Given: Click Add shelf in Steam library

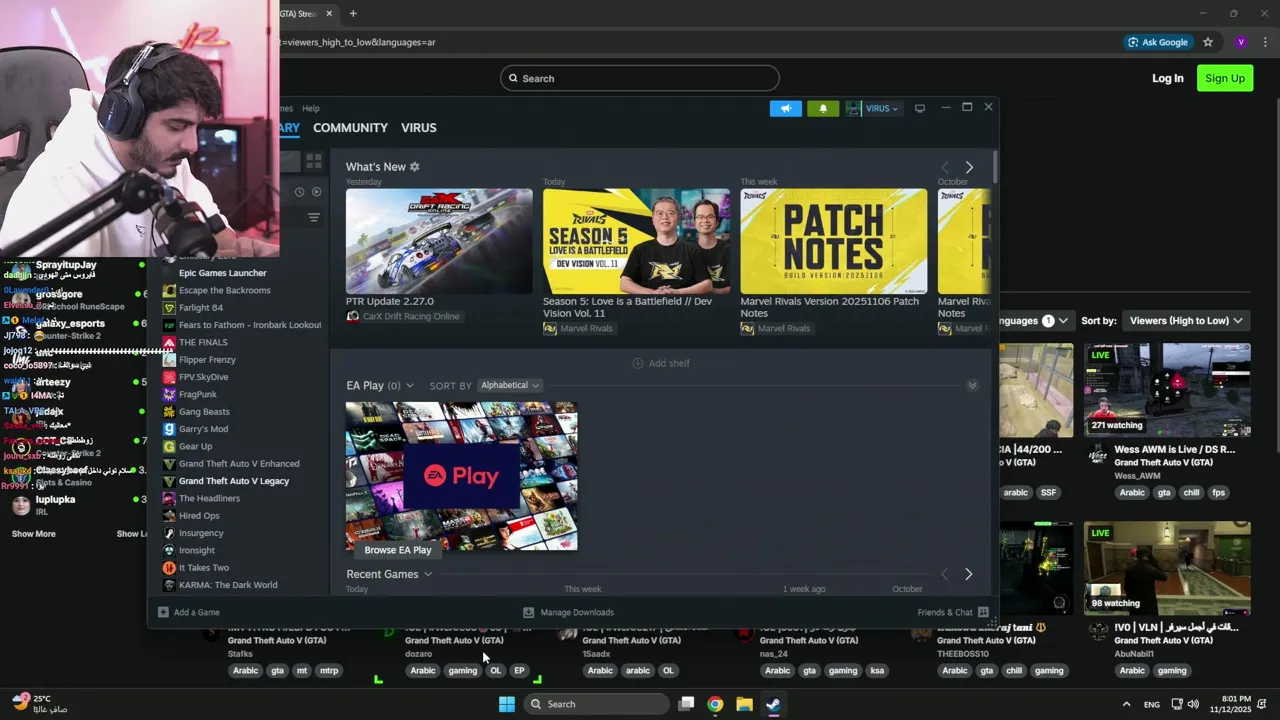Looking at the screenshot, I should (x=661, y=363).
